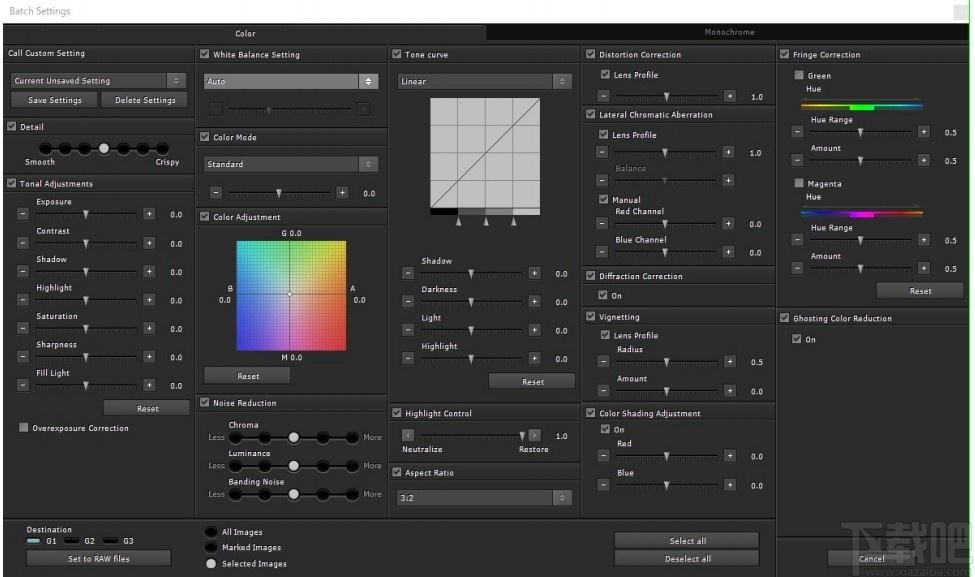Screen dimensions: 975x577
Task: Increase Contrast with its plus button
Action: 149,243
